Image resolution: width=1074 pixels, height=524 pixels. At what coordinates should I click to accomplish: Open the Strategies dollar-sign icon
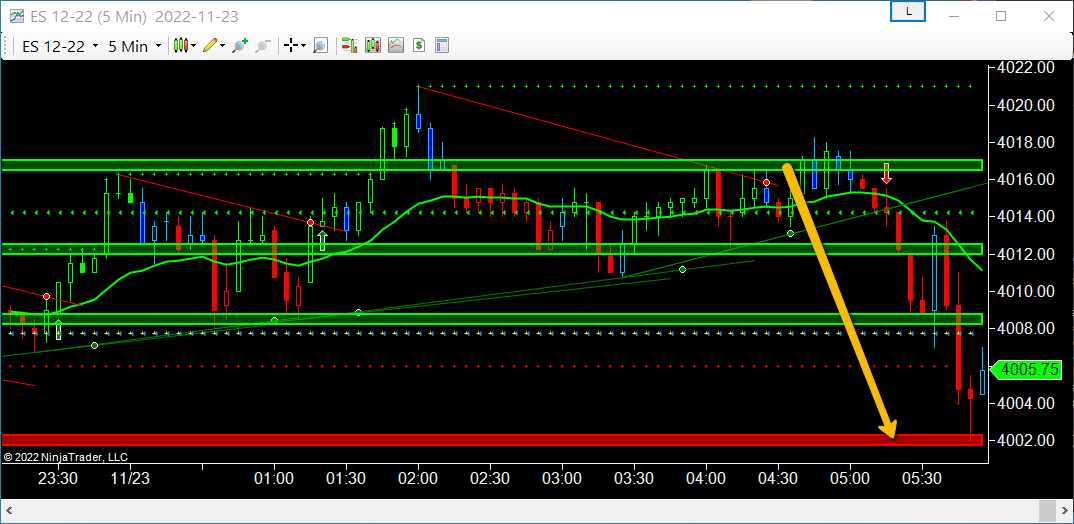[419, 46]
